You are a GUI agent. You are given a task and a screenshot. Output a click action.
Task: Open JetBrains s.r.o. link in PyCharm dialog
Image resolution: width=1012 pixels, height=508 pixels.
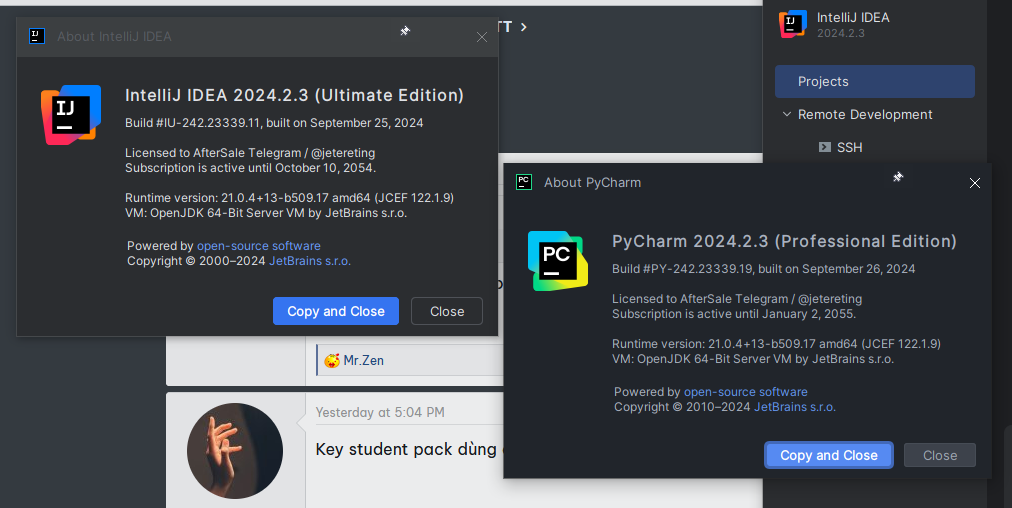pos(794,407)
